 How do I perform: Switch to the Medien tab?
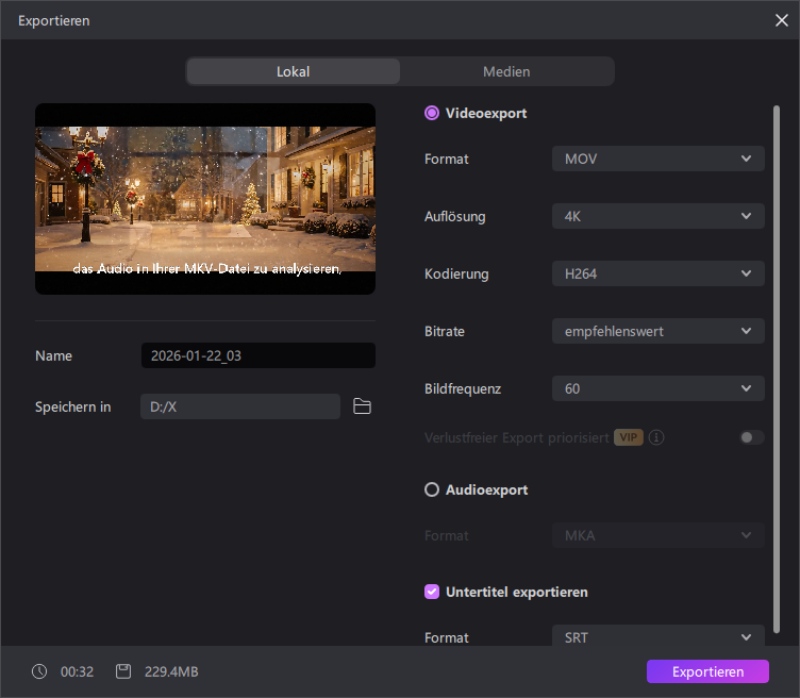[506, 72]
